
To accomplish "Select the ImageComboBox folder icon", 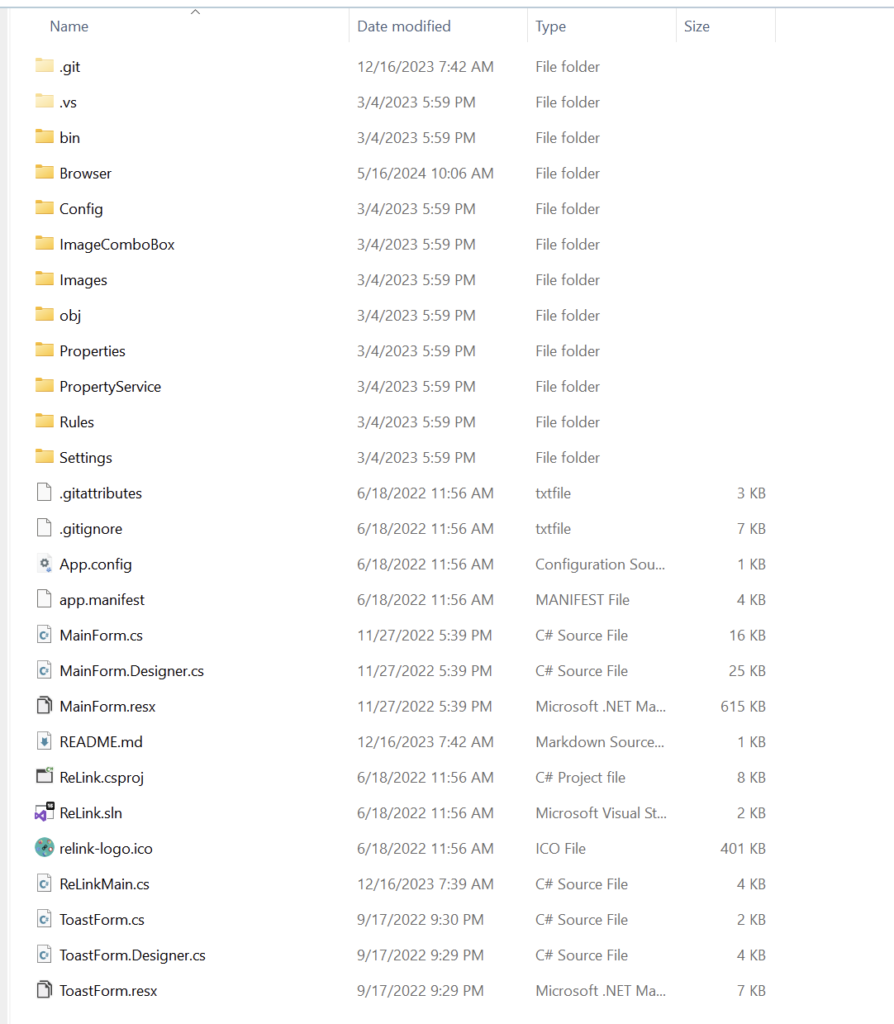I will point(44,244).
